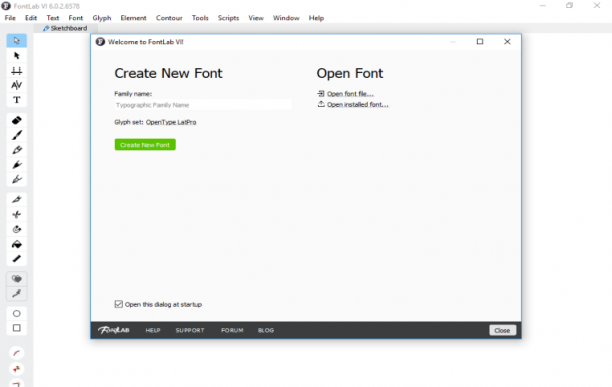Open the Scripts menu
Image resolution: width=612 pixels, height=387 pixels.
coord(228,18)
